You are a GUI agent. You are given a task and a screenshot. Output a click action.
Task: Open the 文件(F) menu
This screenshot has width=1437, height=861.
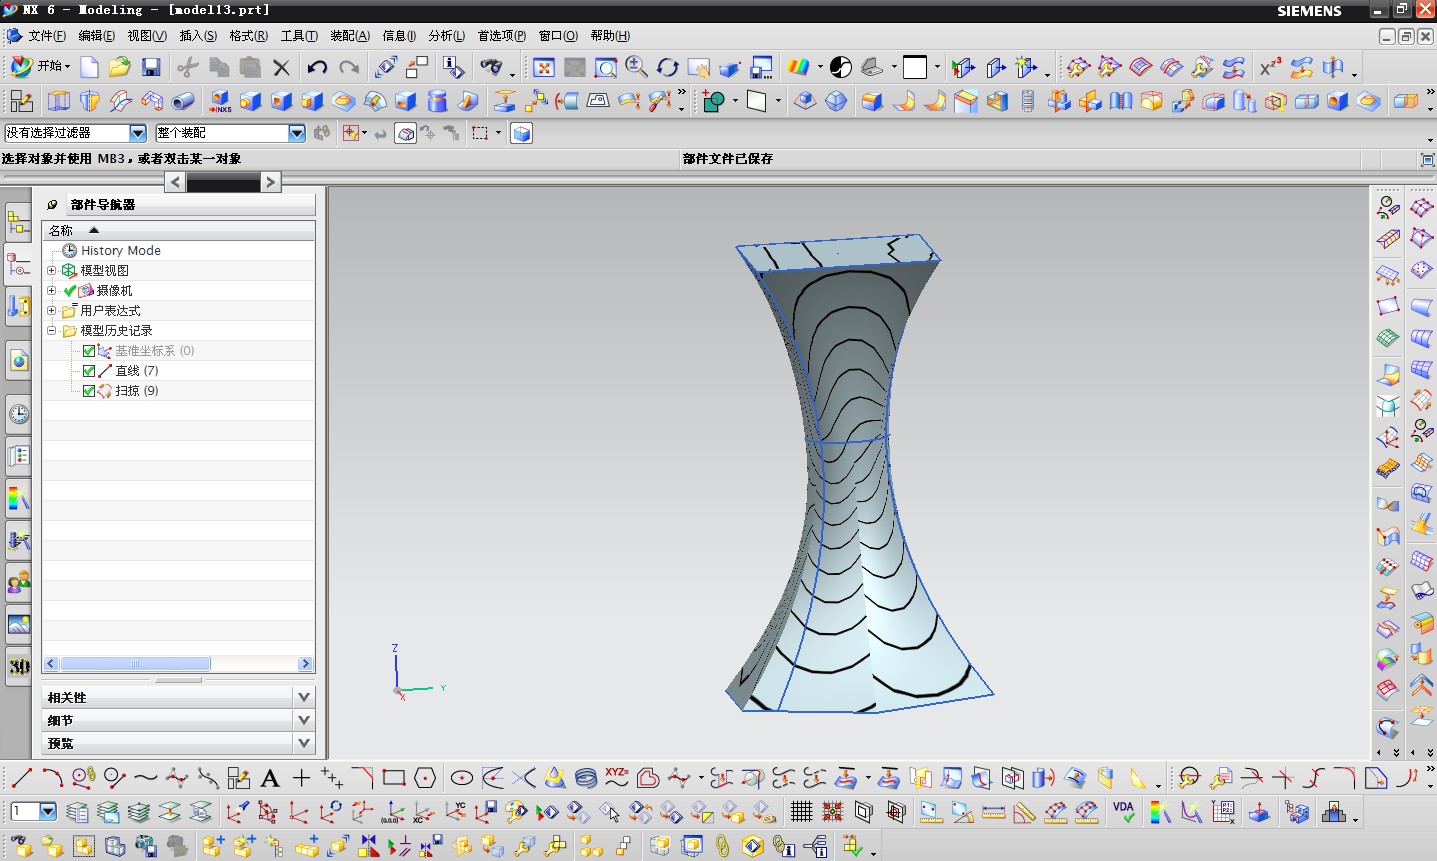[47, 36]
